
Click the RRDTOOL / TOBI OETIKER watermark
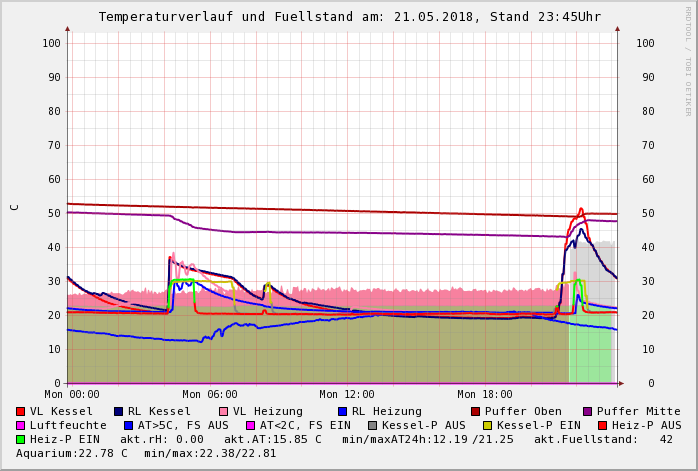pyautogui.click(x=688, y=60)
